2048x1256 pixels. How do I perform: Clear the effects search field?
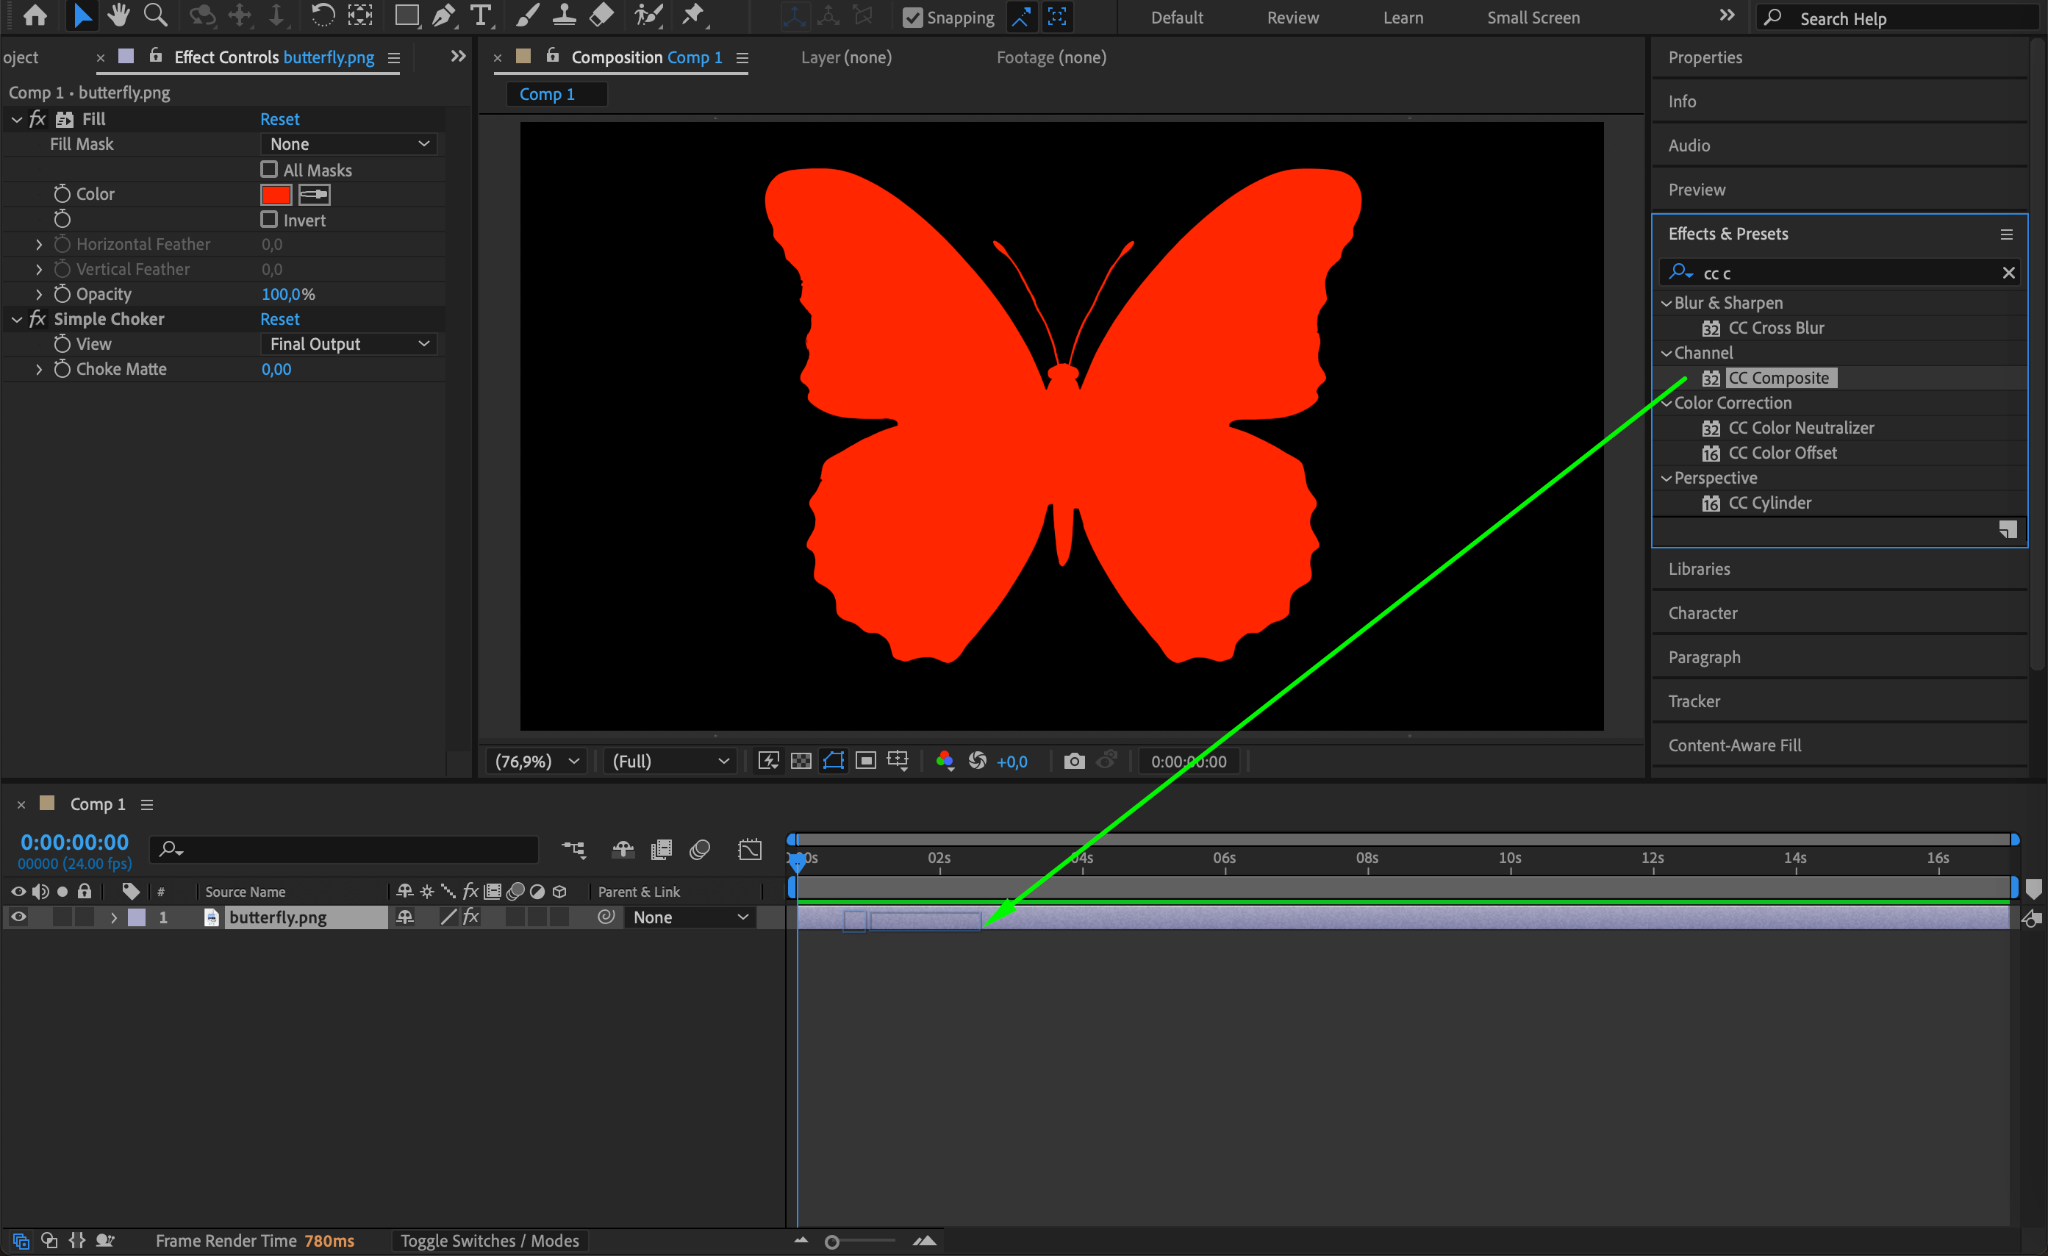(2008, 273)
